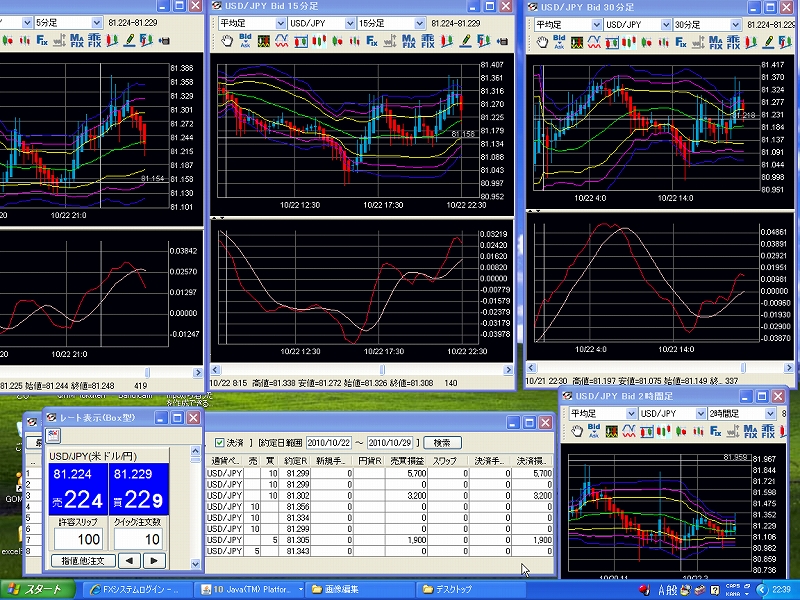Click スワップ column header
This screenshot has height=600, width=800.
(448, 461)
